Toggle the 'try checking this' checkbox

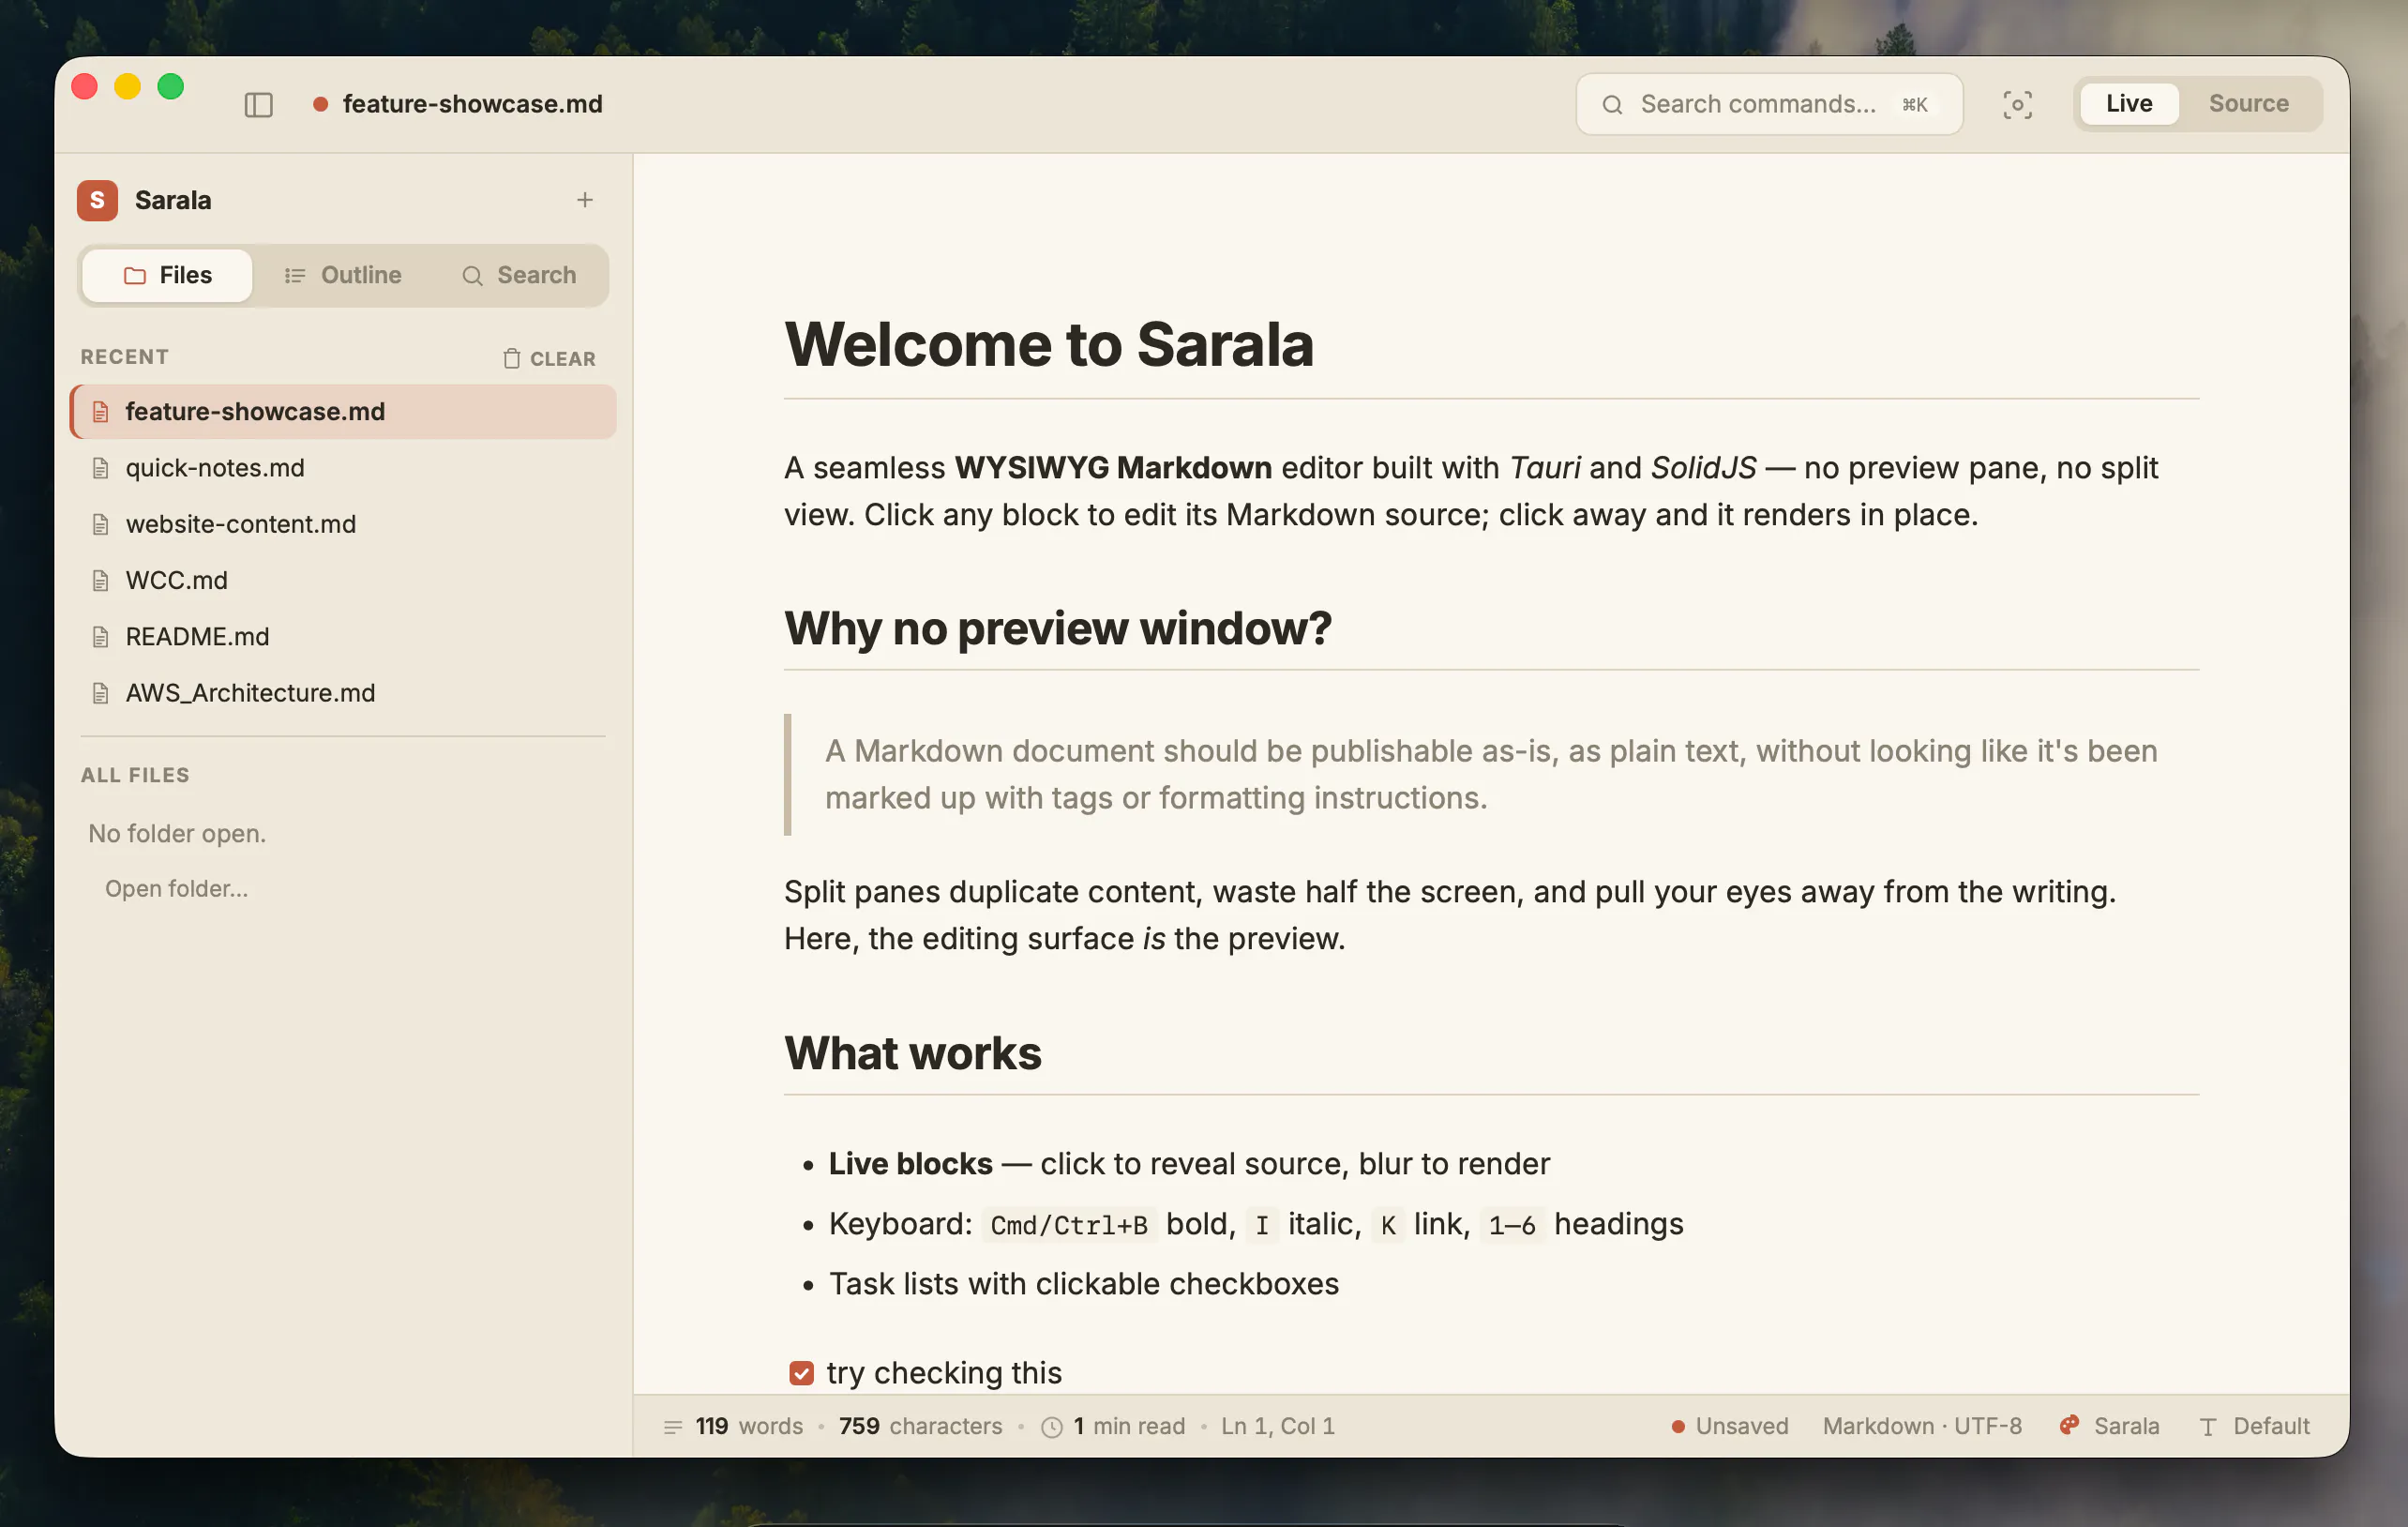click(x=801, y=1373)
